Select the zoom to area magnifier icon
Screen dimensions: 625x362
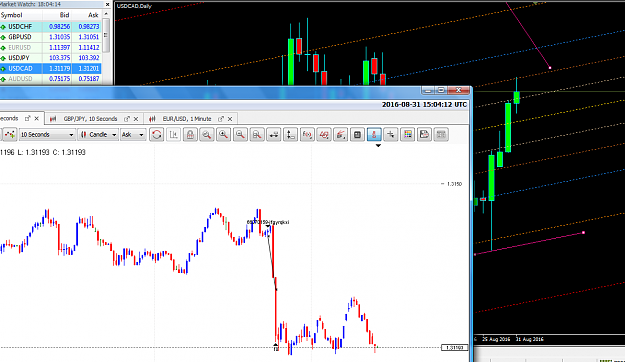click(257, 135)
